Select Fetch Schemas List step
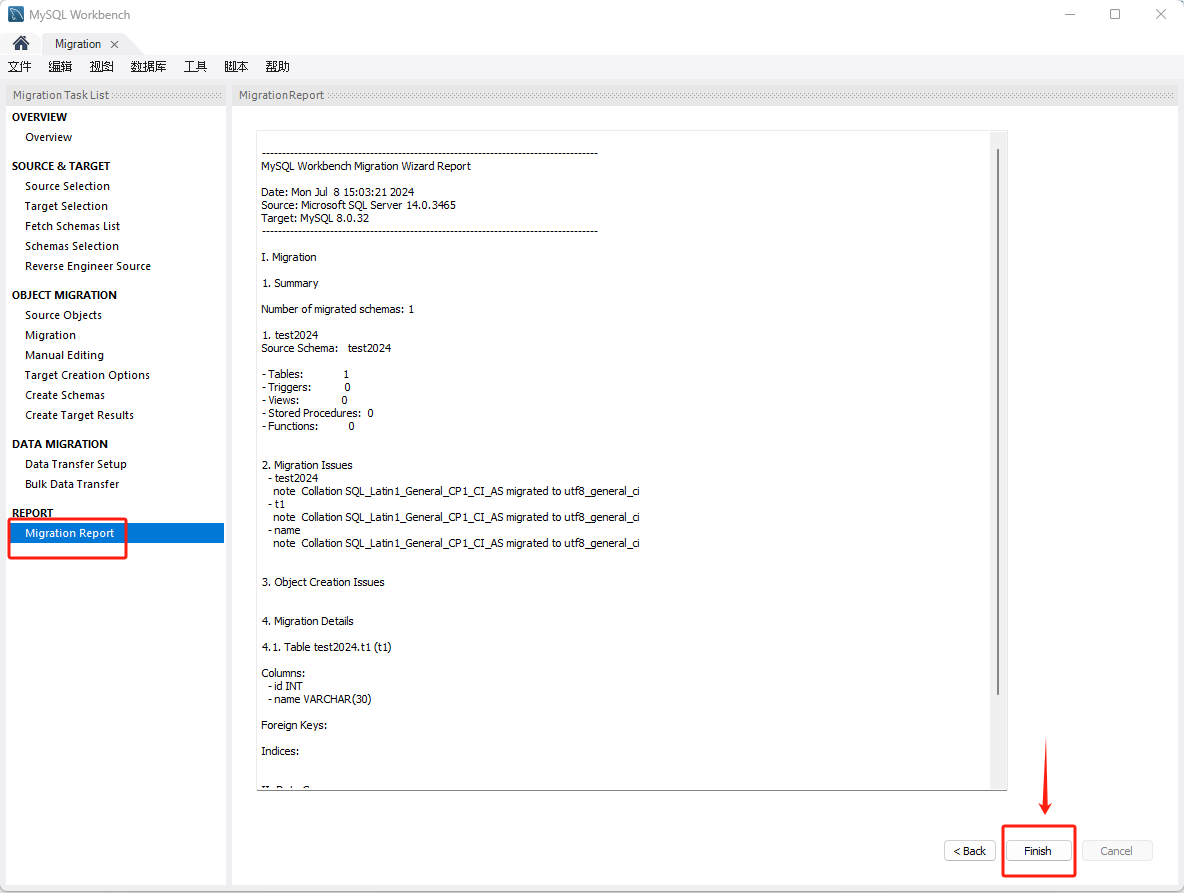 click(x=72, y=226)
